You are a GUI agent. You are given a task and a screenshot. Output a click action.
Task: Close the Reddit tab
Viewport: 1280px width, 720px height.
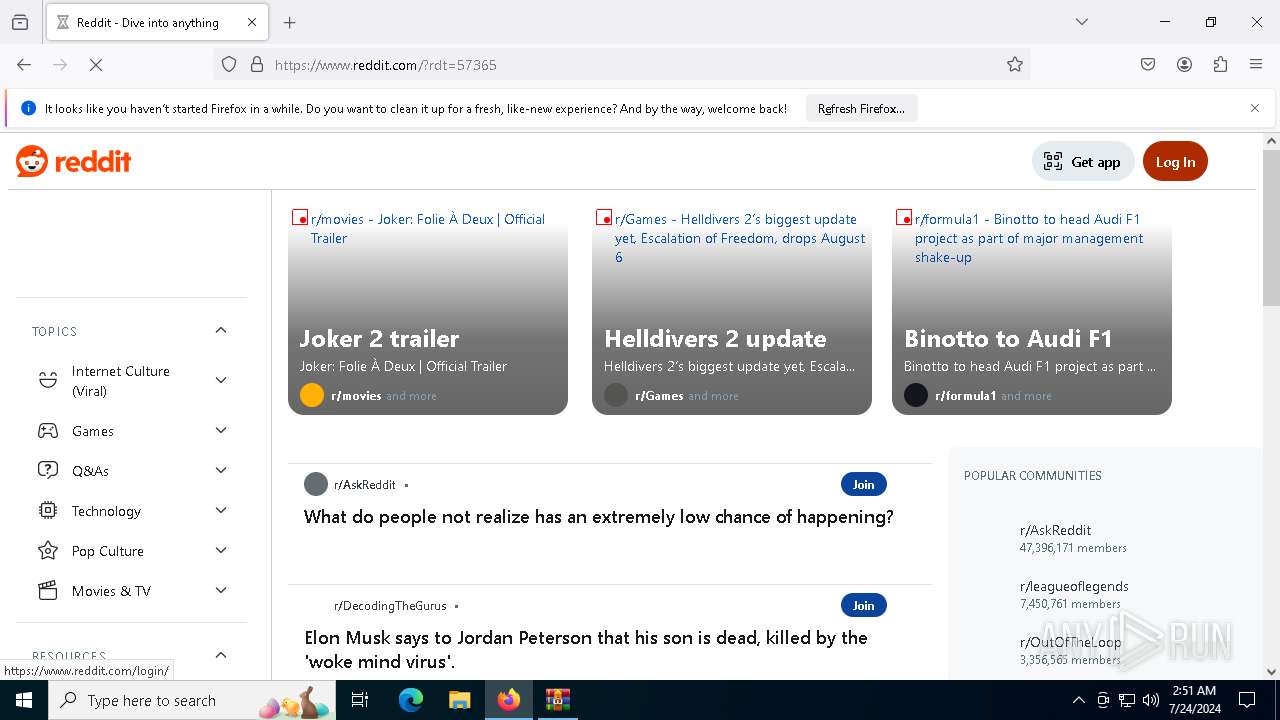[252, 22]
